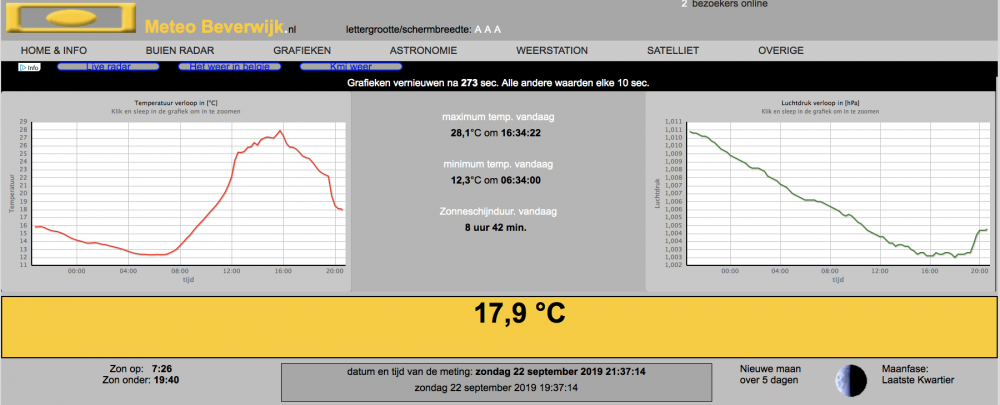The image size is (1000, 405).
Task: Open the WEERSTATION menu
Action: coord(552,51)
